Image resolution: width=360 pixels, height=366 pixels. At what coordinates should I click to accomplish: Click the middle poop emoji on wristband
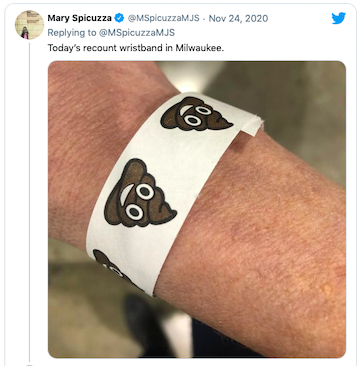click(139, 193)
